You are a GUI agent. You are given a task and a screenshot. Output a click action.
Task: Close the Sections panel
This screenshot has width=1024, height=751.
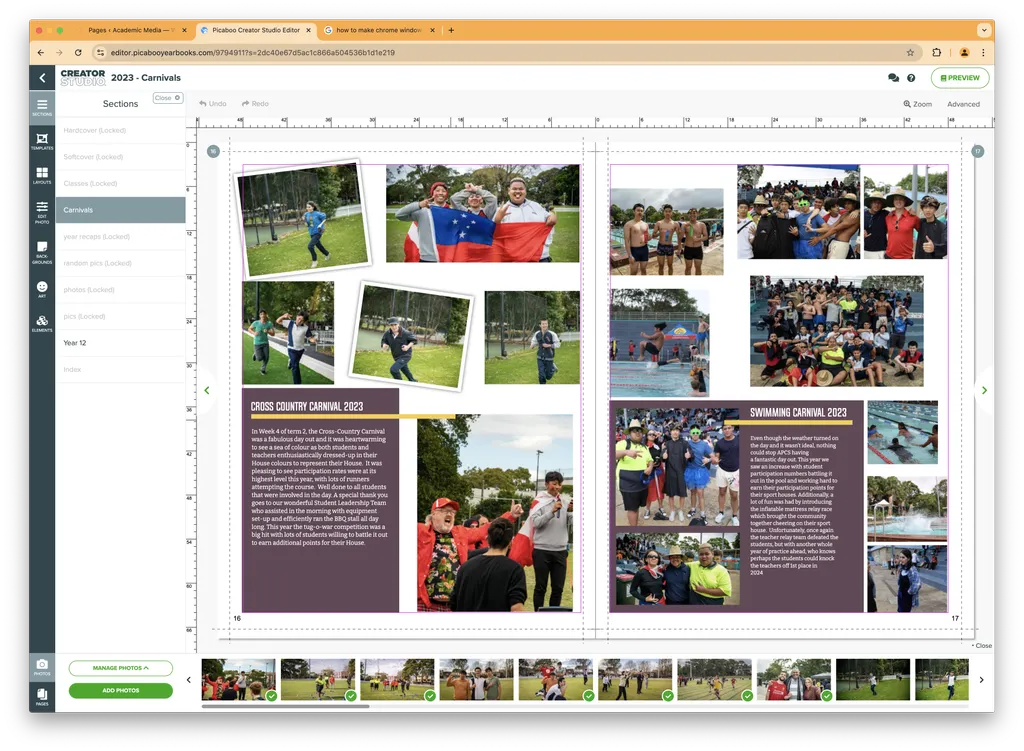[x=168, y=98]
